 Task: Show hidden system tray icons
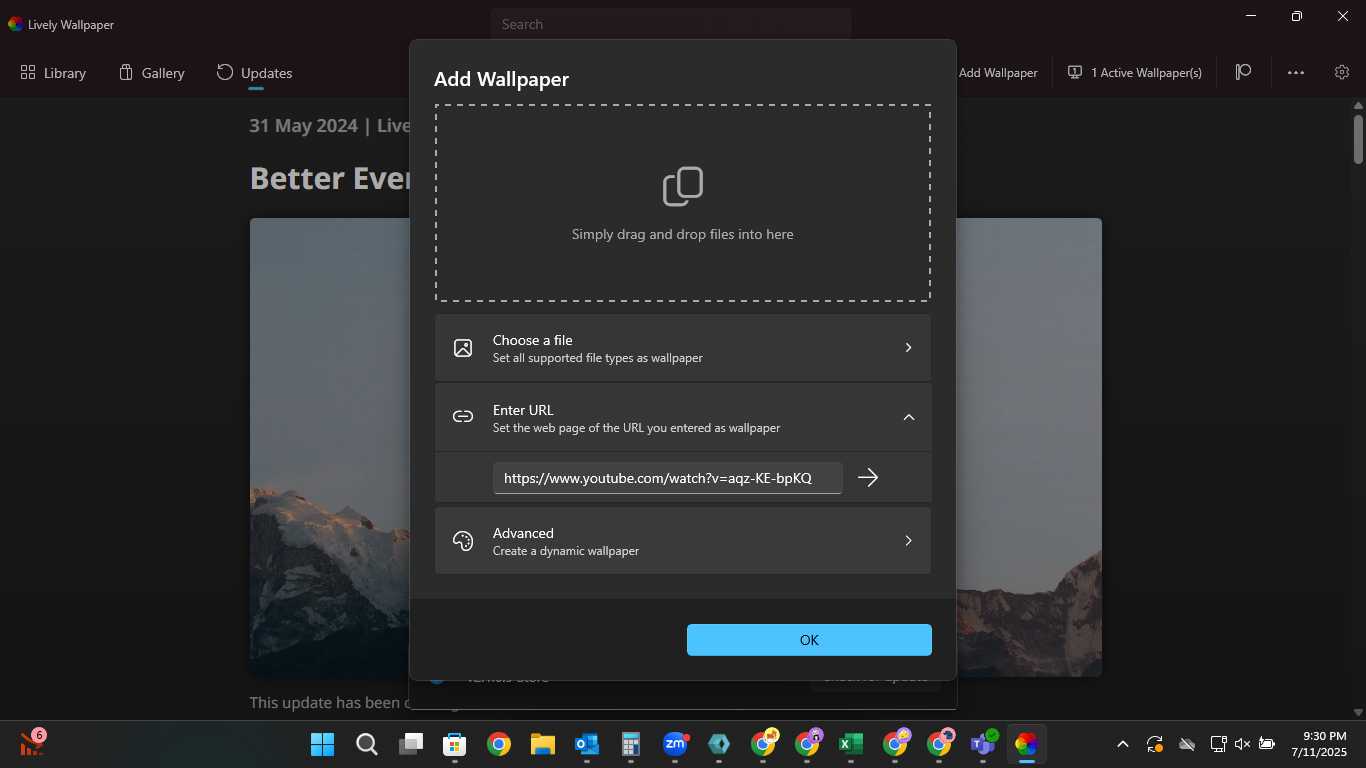(x=1122, y=744)
